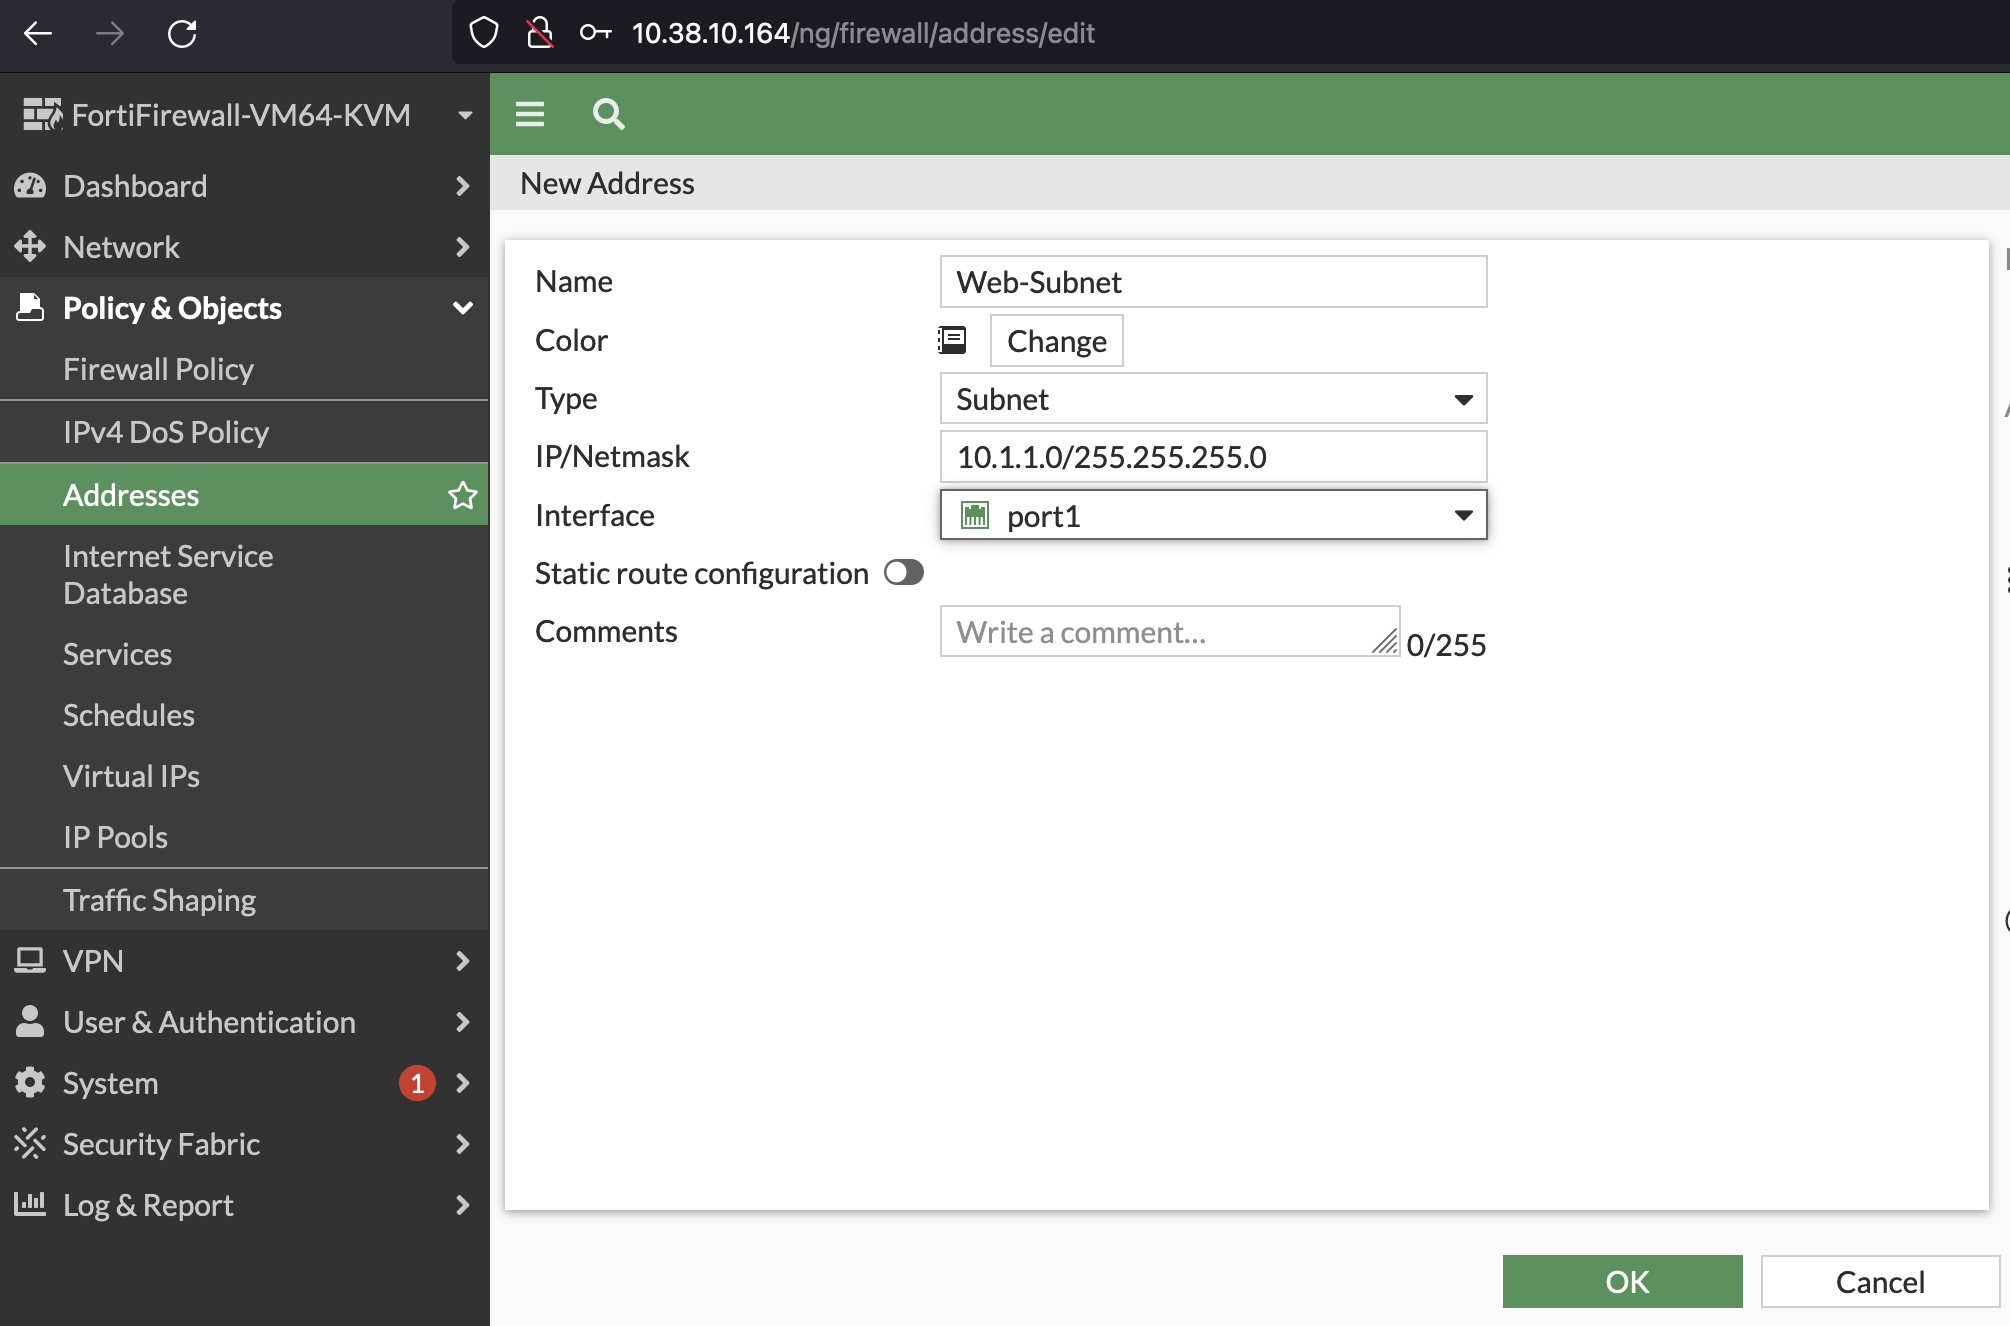Open FortiFirewall-VM64-KVM dropdown arrow
Viewport: 2010px width, 1326px height.
tap(465, 115)
